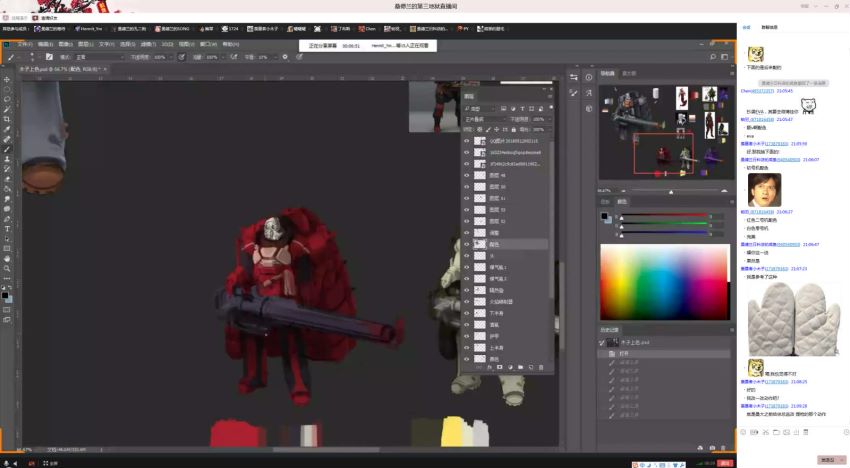Open the layer filter type dropdown

coord(480,108)
